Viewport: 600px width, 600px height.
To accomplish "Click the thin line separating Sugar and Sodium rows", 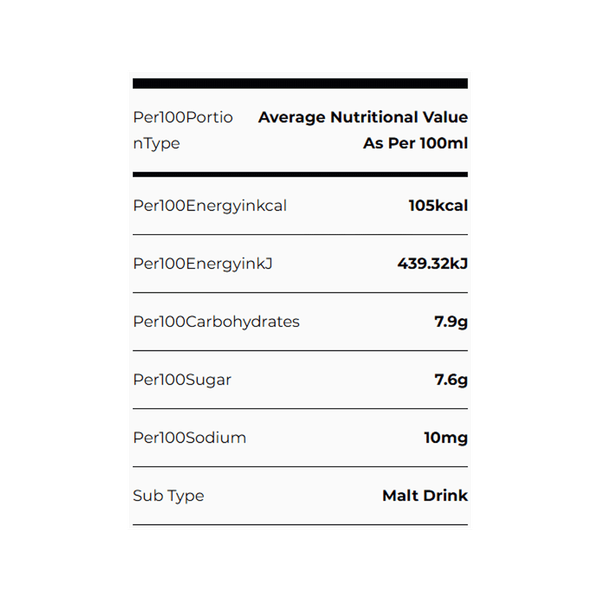I will tap(300, 409).
